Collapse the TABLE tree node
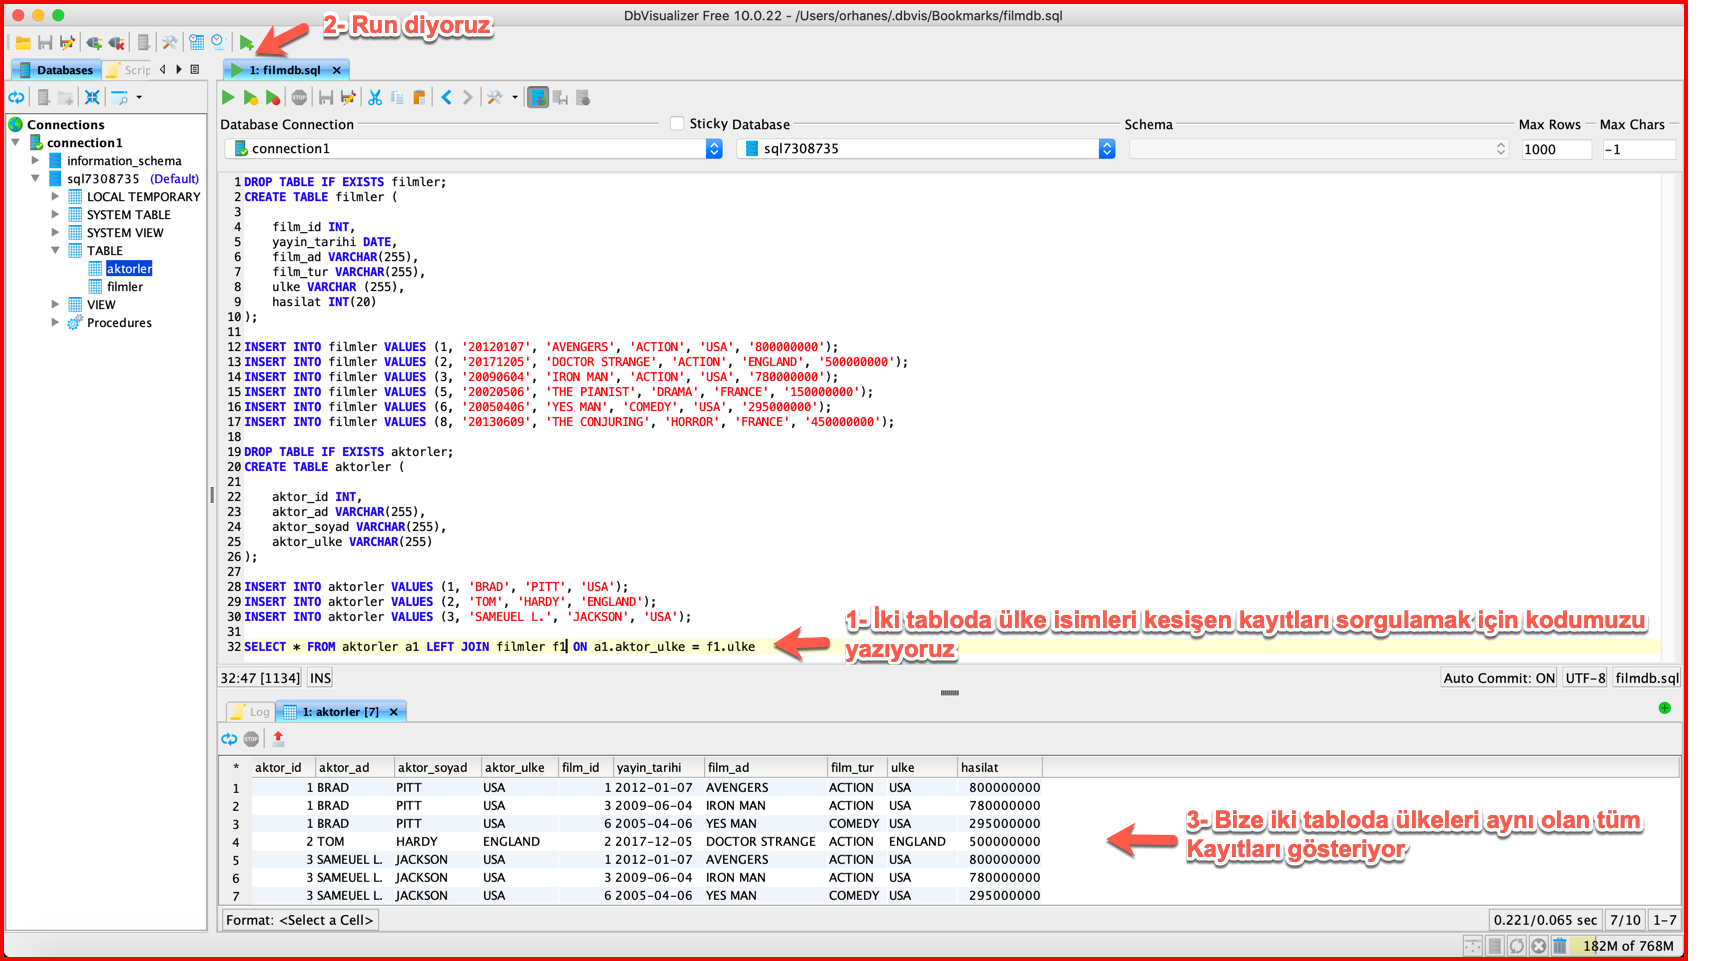The width and height of the screenshot is (1725, 961). click(x=56, y=251)
